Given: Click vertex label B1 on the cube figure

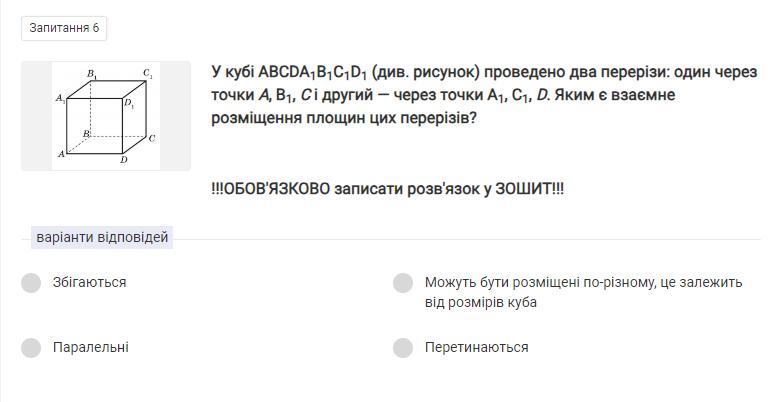Looking at the screenshot, I should (93, 73).
